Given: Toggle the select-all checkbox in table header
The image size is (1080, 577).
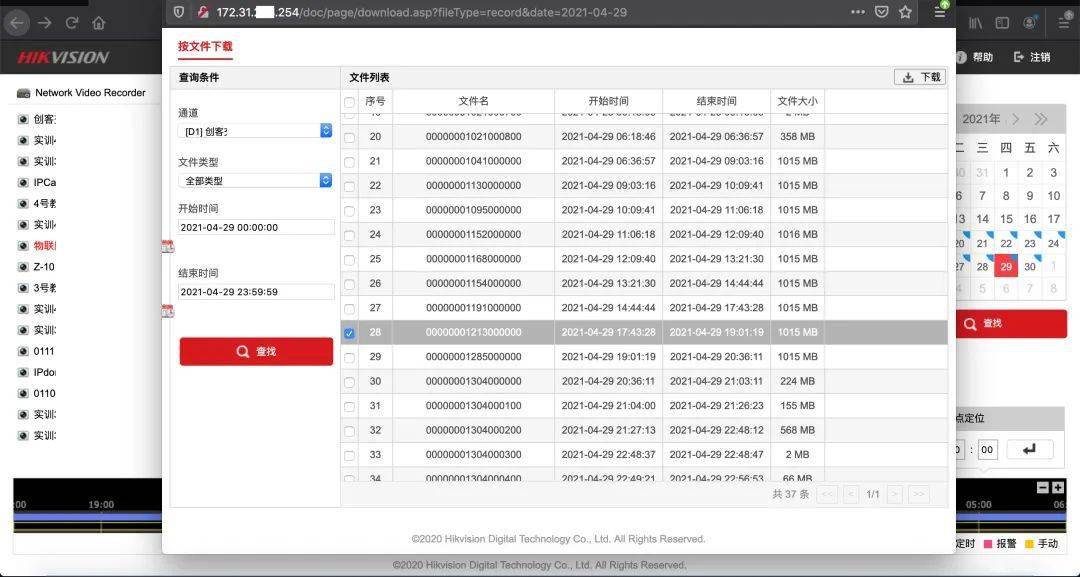Looking at the screenshot, I should click(x=349, y=102).
